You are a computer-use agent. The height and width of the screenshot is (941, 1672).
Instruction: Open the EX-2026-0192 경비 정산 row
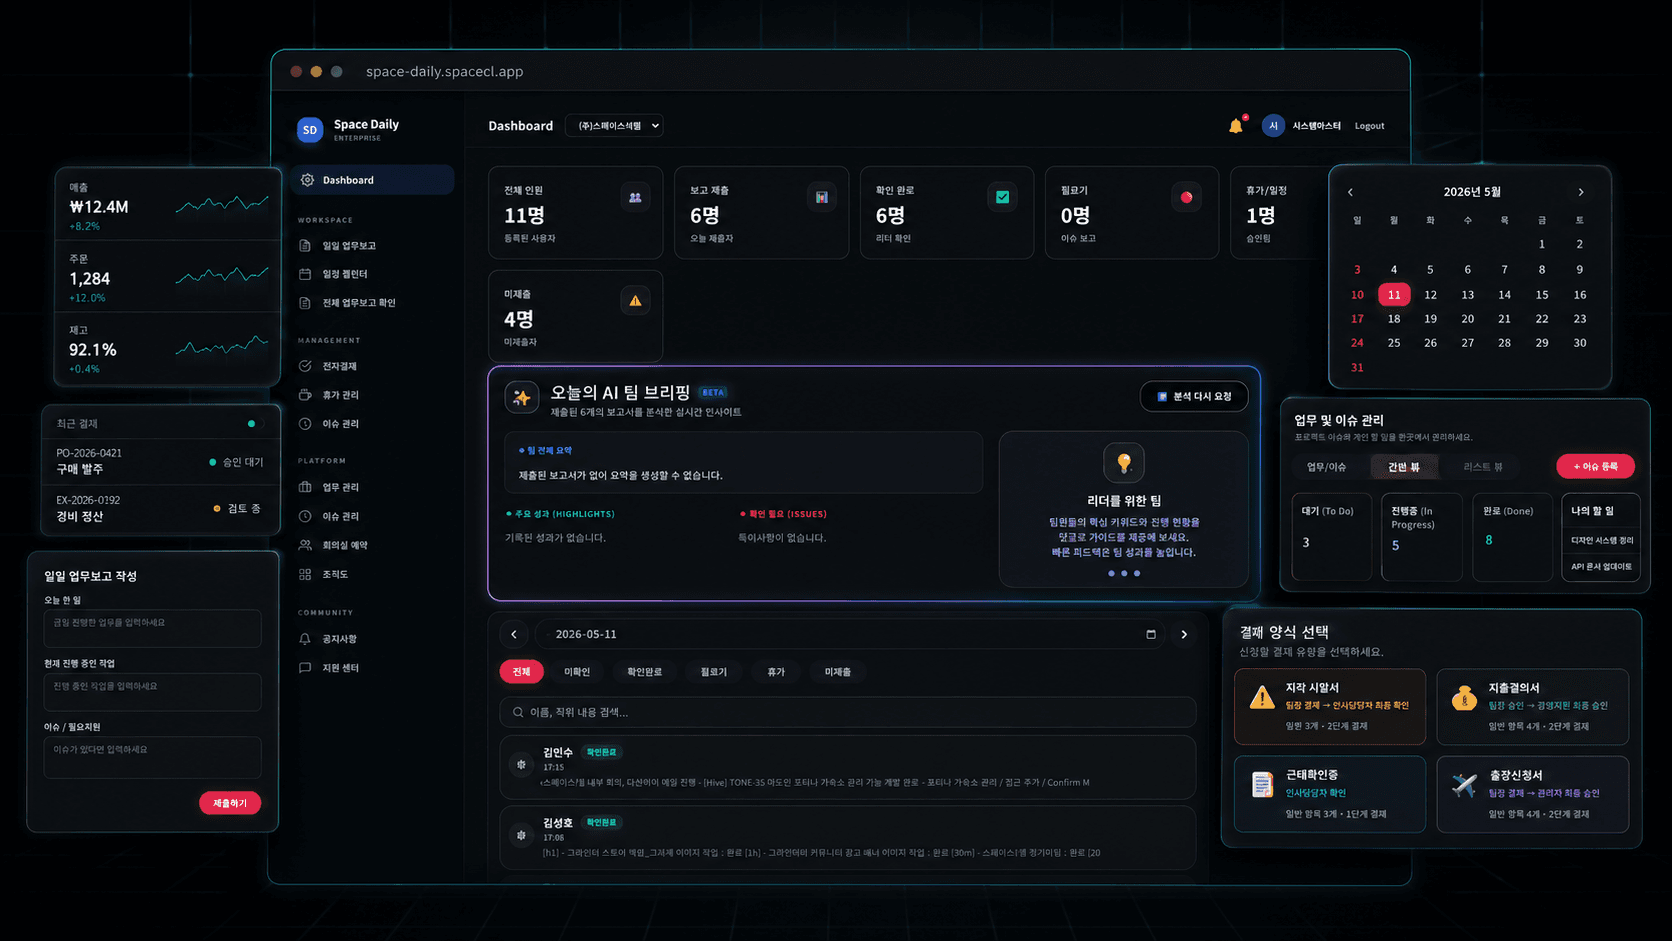coord(160,508)
